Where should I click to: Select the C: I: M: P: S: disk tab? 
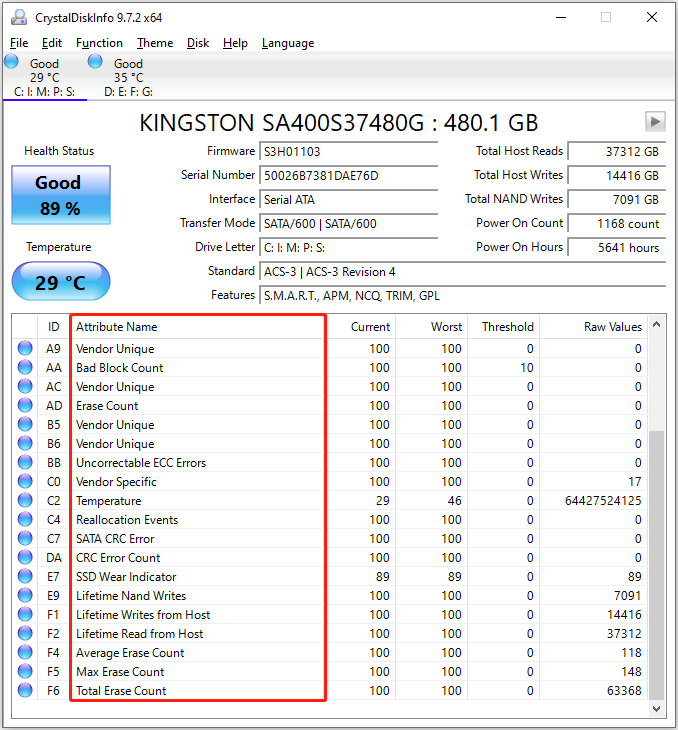[x=45, y=77]
